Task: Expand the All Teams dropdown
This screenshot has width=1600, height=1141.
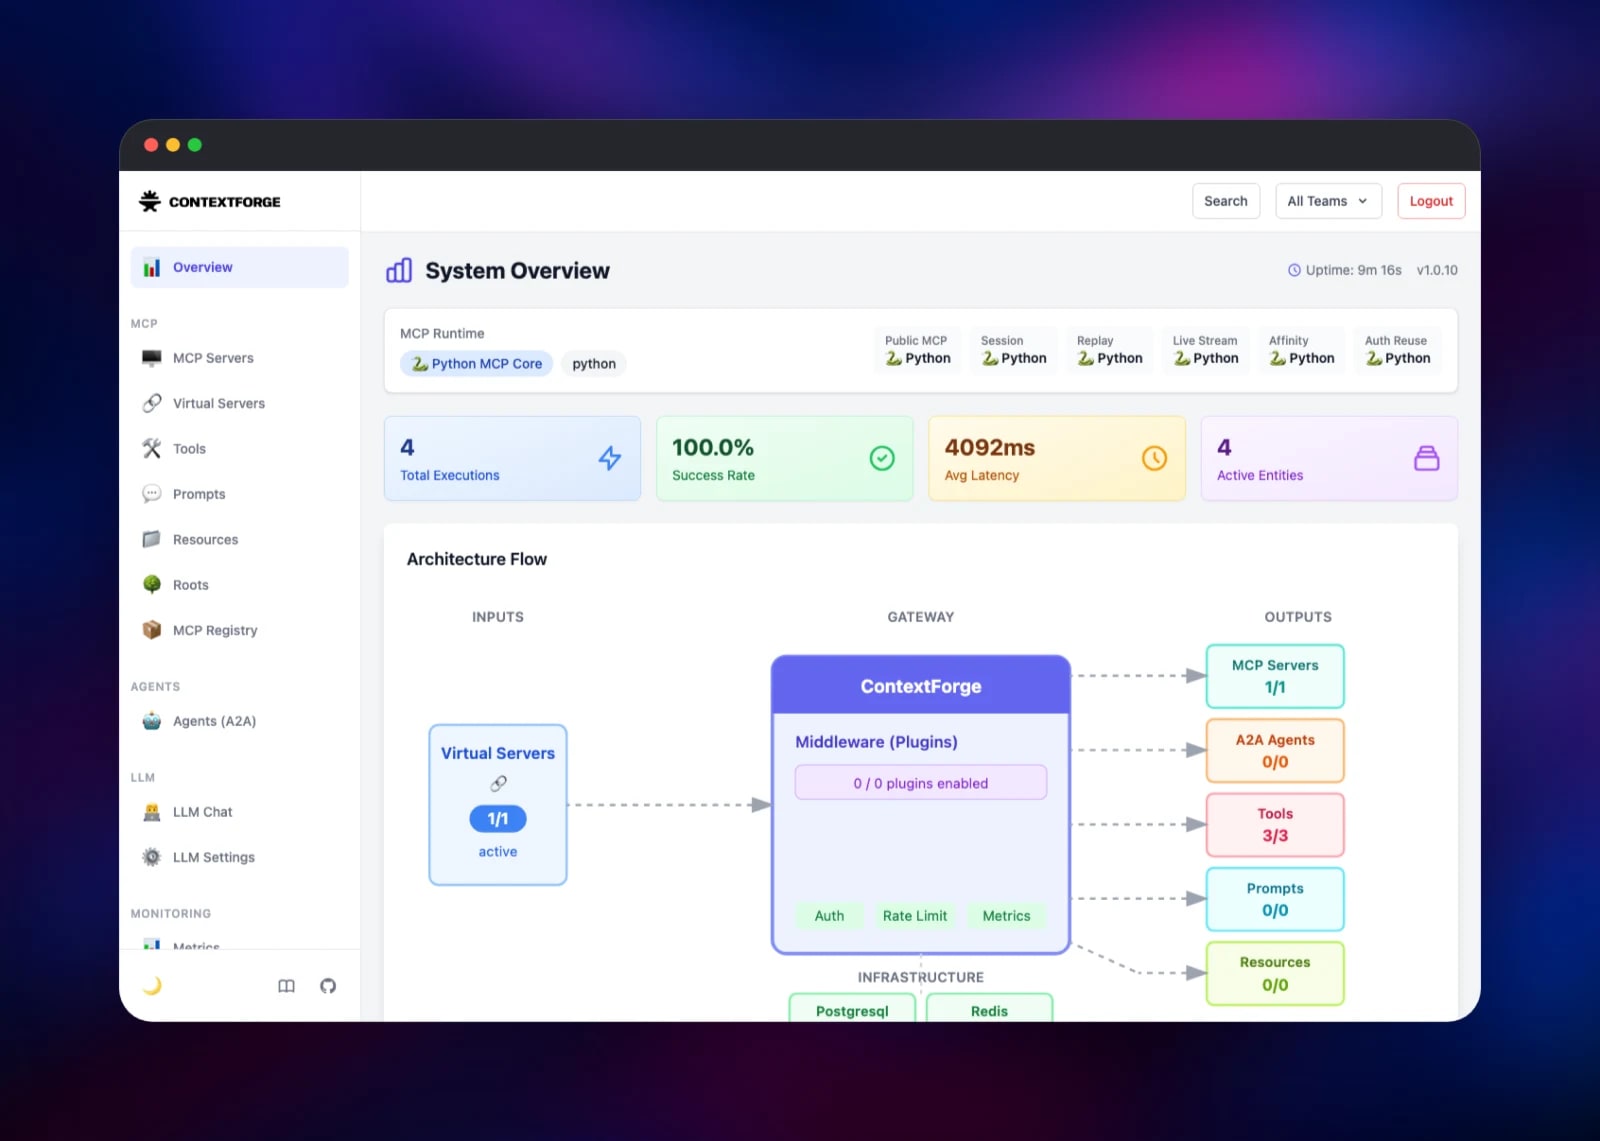Action: (x=1328, y=201)
